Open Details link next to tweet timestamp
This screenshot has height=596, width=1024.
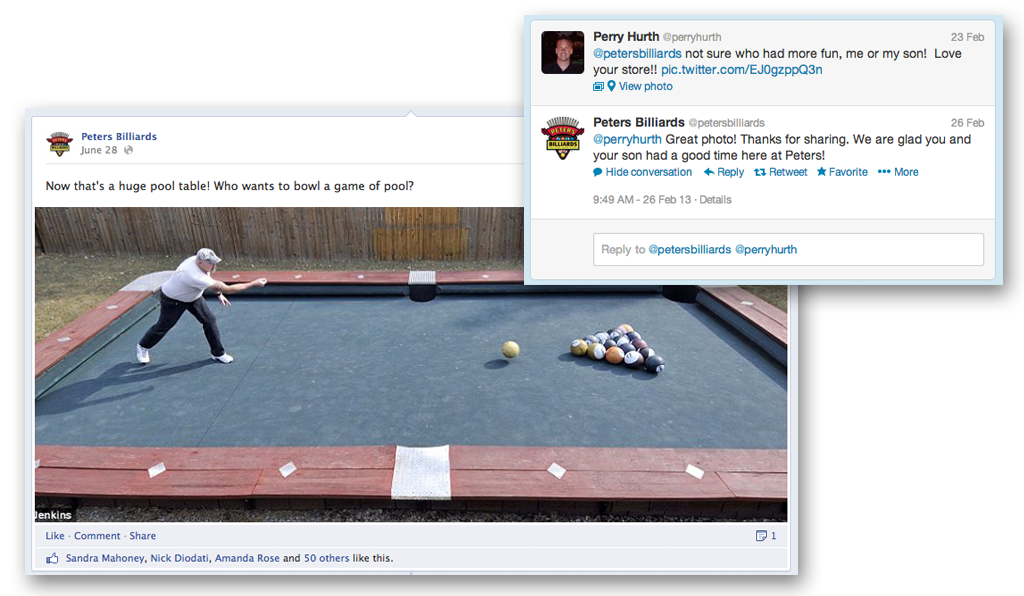[x=715, y=200]
